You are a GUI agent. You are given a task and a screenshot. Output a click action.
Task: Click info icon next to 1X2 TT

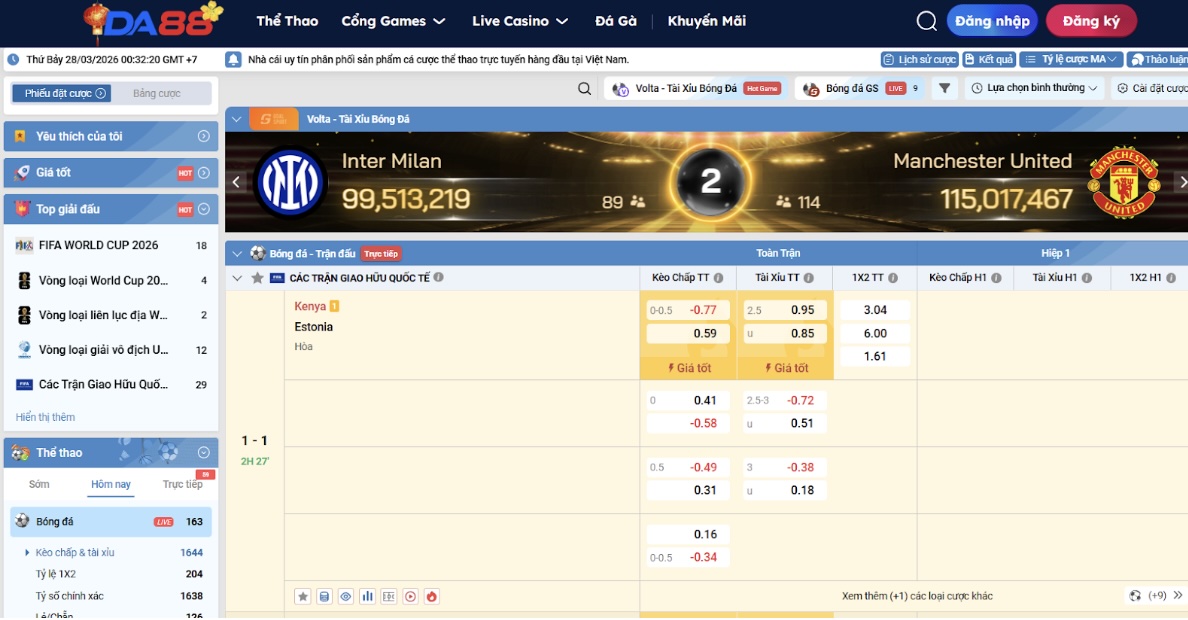(893, 278)
